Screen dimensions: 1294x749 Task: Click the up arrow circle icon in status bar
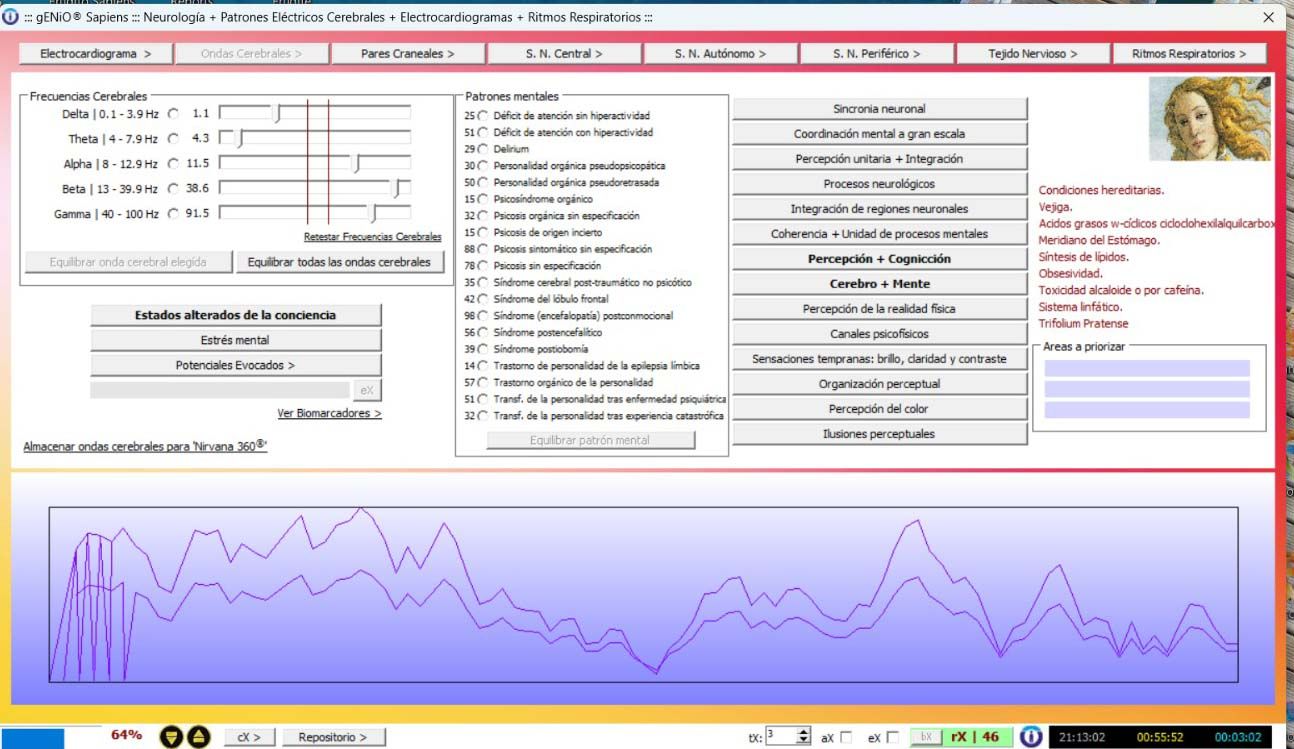tap(198, 737)
